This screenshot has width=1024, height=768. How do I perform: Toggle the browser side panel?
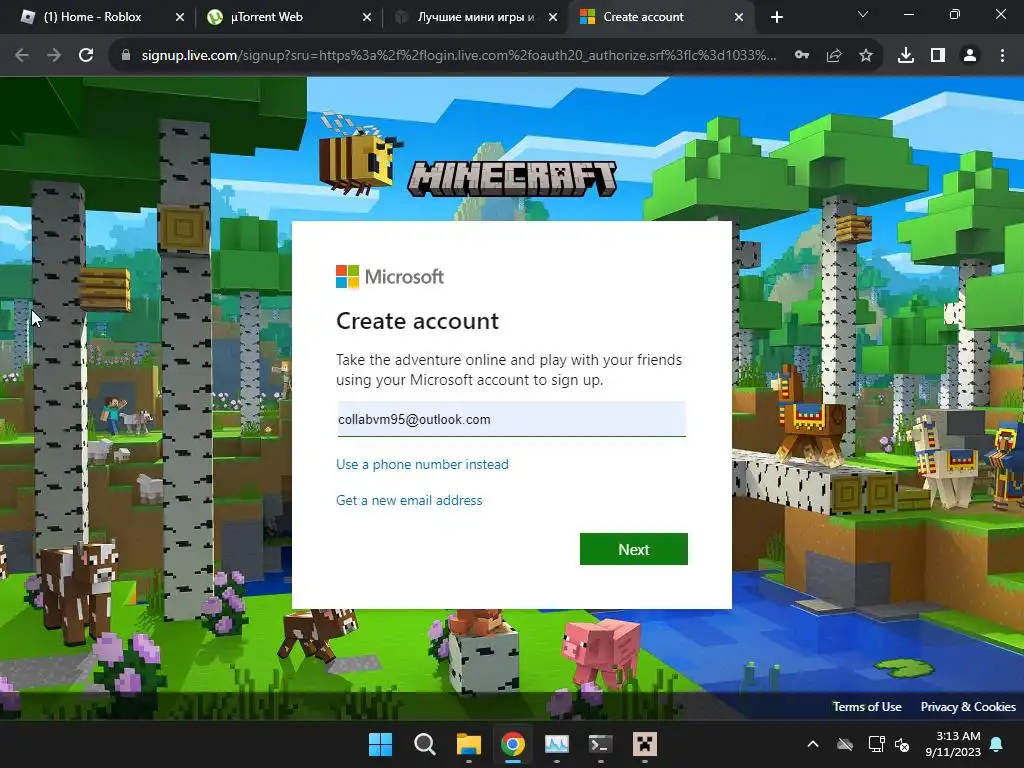pos(938,56)
